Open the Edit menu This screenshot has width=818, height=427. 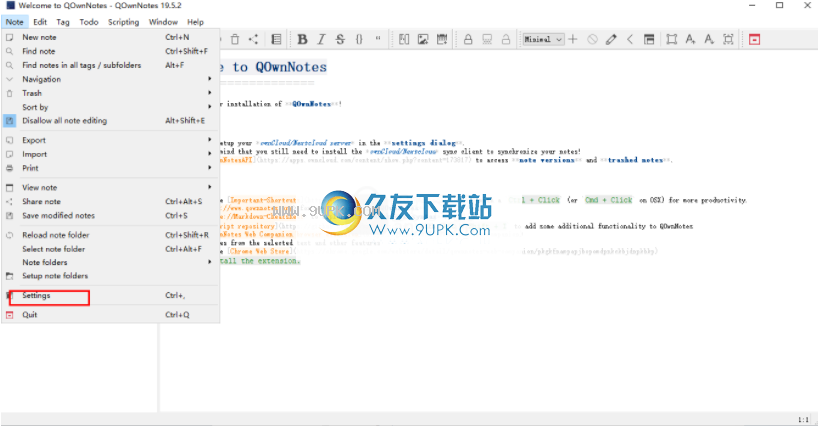(x=40, y=22)
